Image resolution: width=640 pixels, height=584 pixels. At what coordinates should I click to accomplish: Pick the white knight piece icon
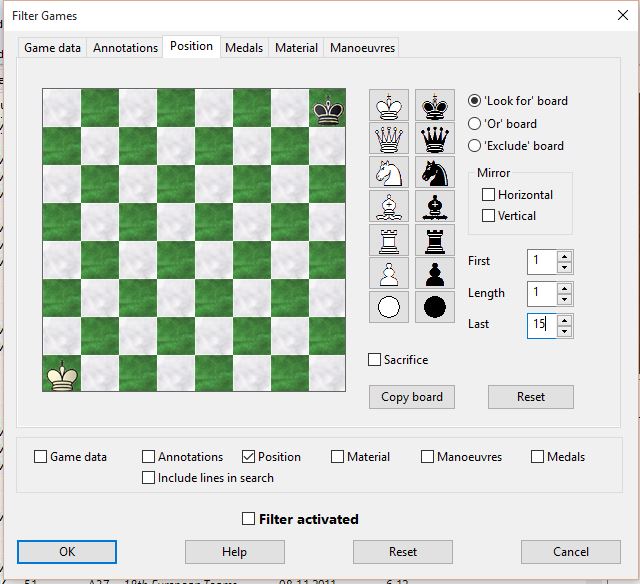click(389, 173)
